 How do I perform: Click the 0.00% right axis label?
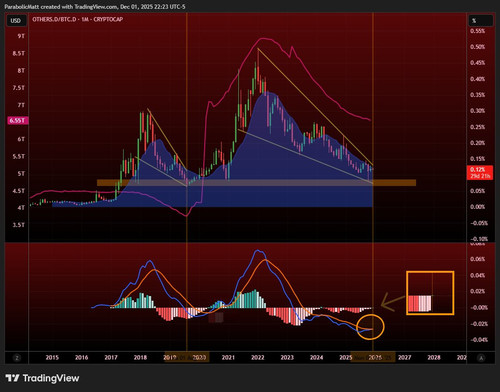[477, 207]
